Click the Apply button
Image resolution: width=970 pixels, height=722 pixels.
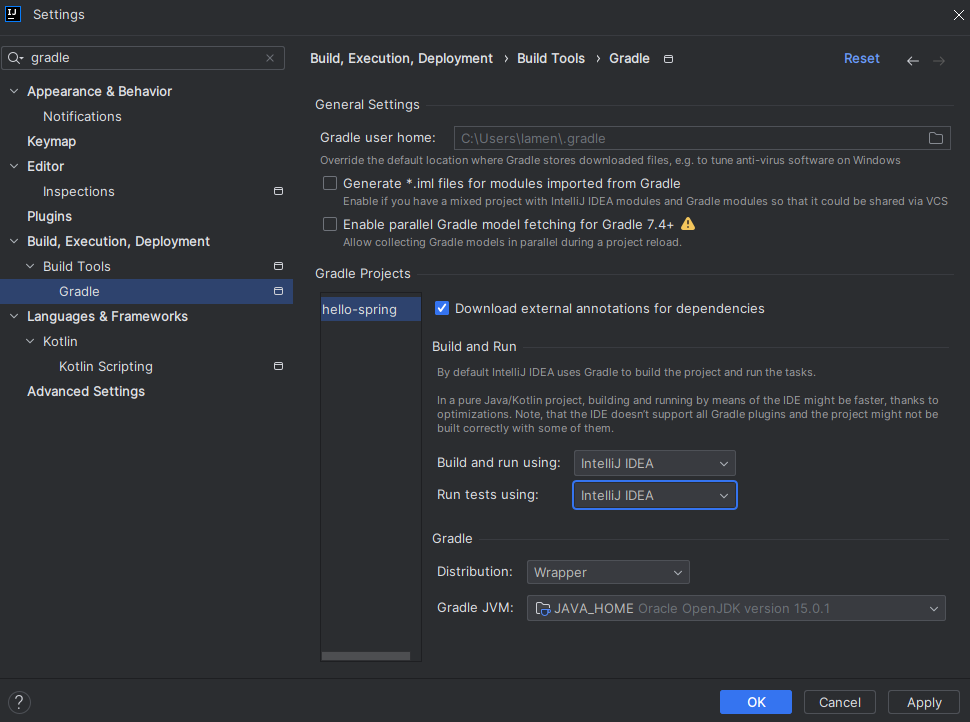(x=924, y=702)
